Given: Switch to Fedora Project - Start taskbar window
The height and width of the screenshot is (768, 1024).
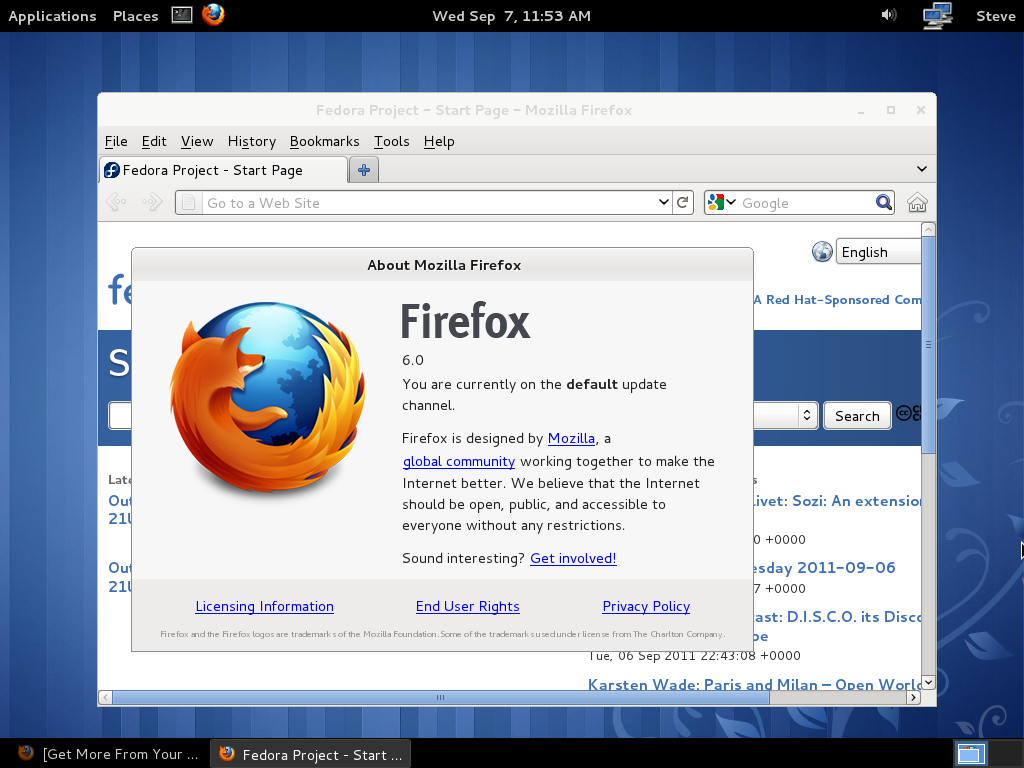Looking at the screenshot, I should 311,754.
